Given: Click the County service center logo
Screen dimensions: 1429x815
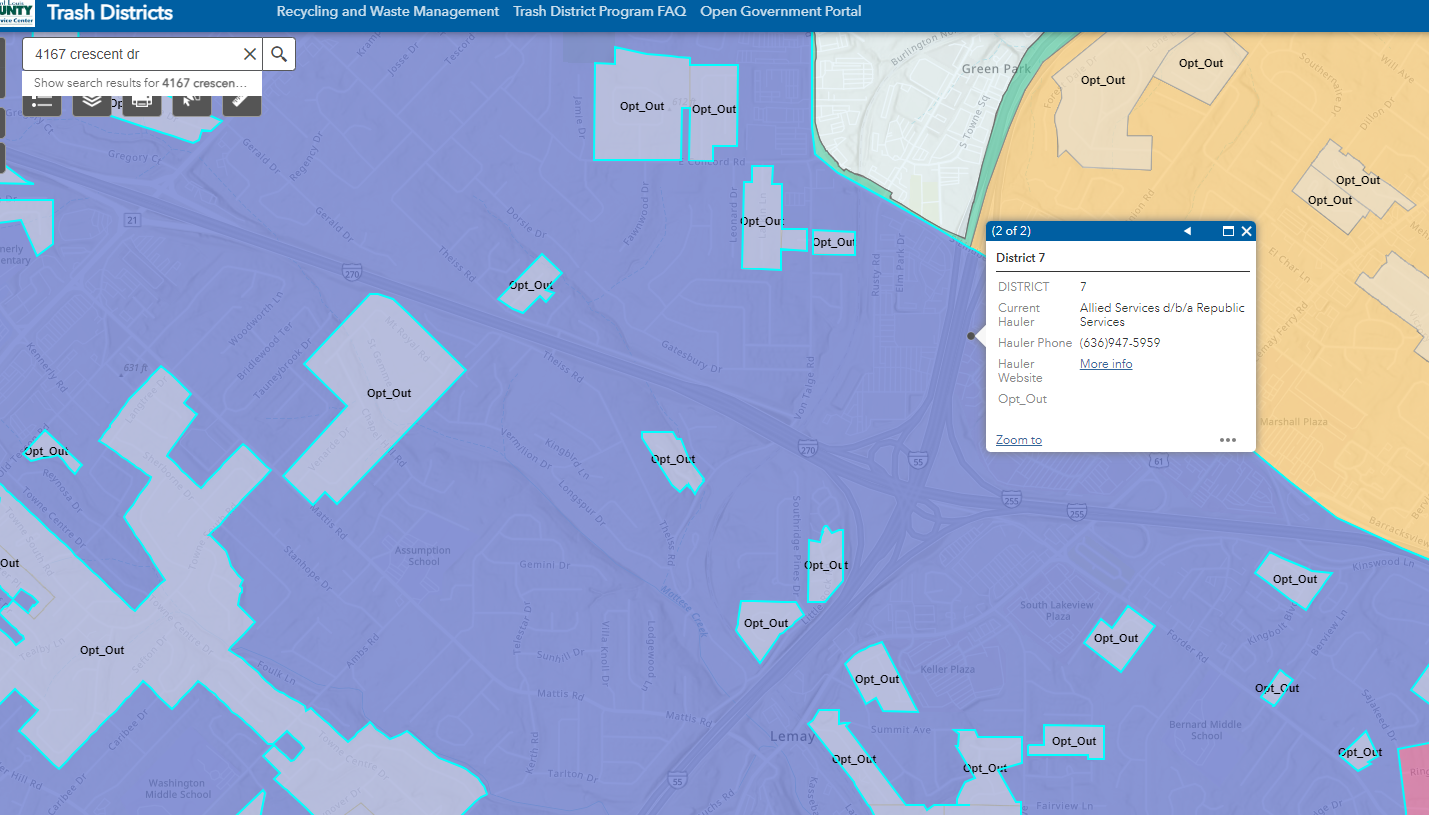Looking at the screenshot, I should point(15,12).
